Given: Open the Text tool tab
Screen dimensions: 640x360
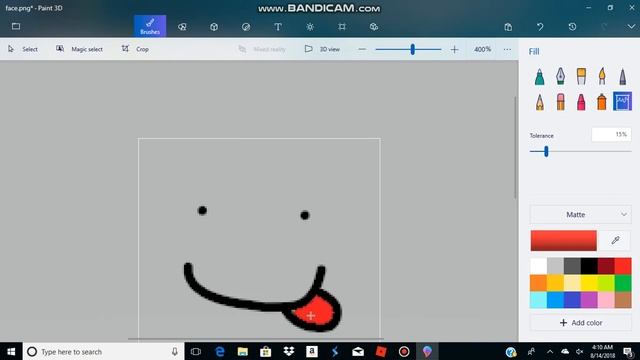Looking at the screenshot, I should click(278, 27).
